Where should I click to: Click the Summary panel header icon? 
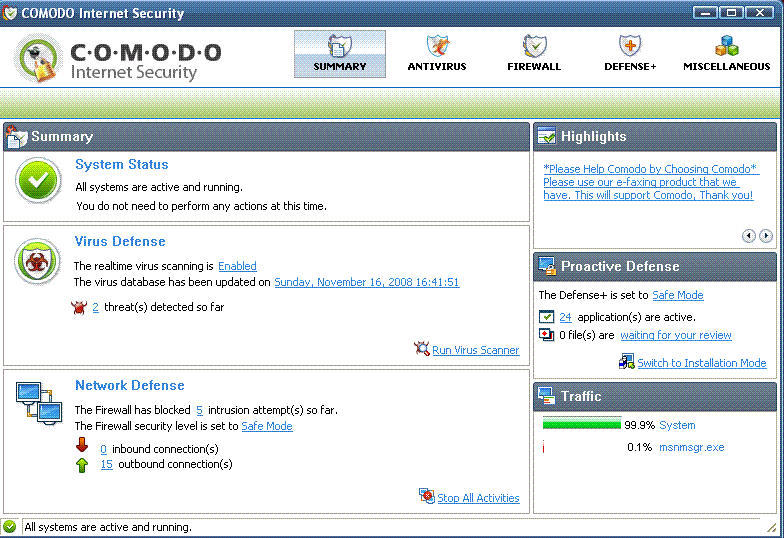[x=16, y=136]
